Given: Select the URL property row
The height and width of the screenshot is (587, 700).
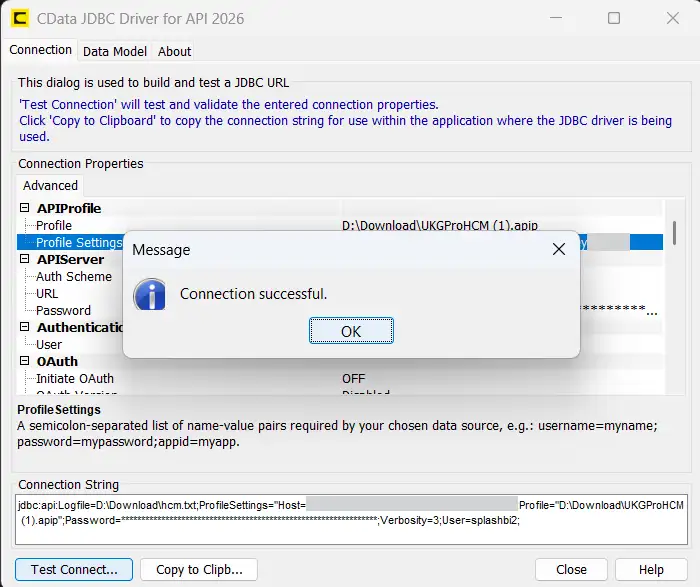Looking at the screenshot, I should [x=47, y=294].
